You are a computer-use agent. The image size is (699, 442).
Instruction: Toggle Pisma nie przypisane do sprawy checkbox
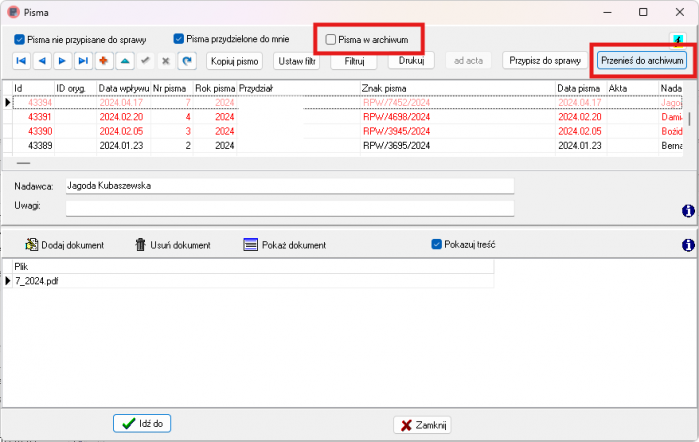[19, 40]
